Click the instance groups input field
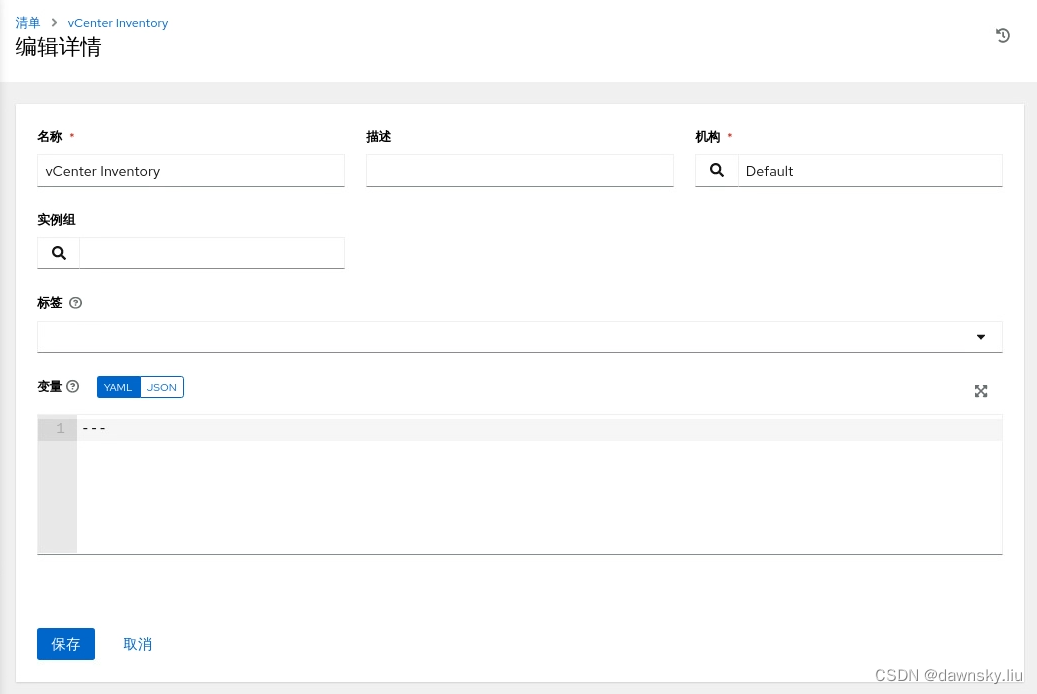1037x694 pixels. click(x=212, y=253)
